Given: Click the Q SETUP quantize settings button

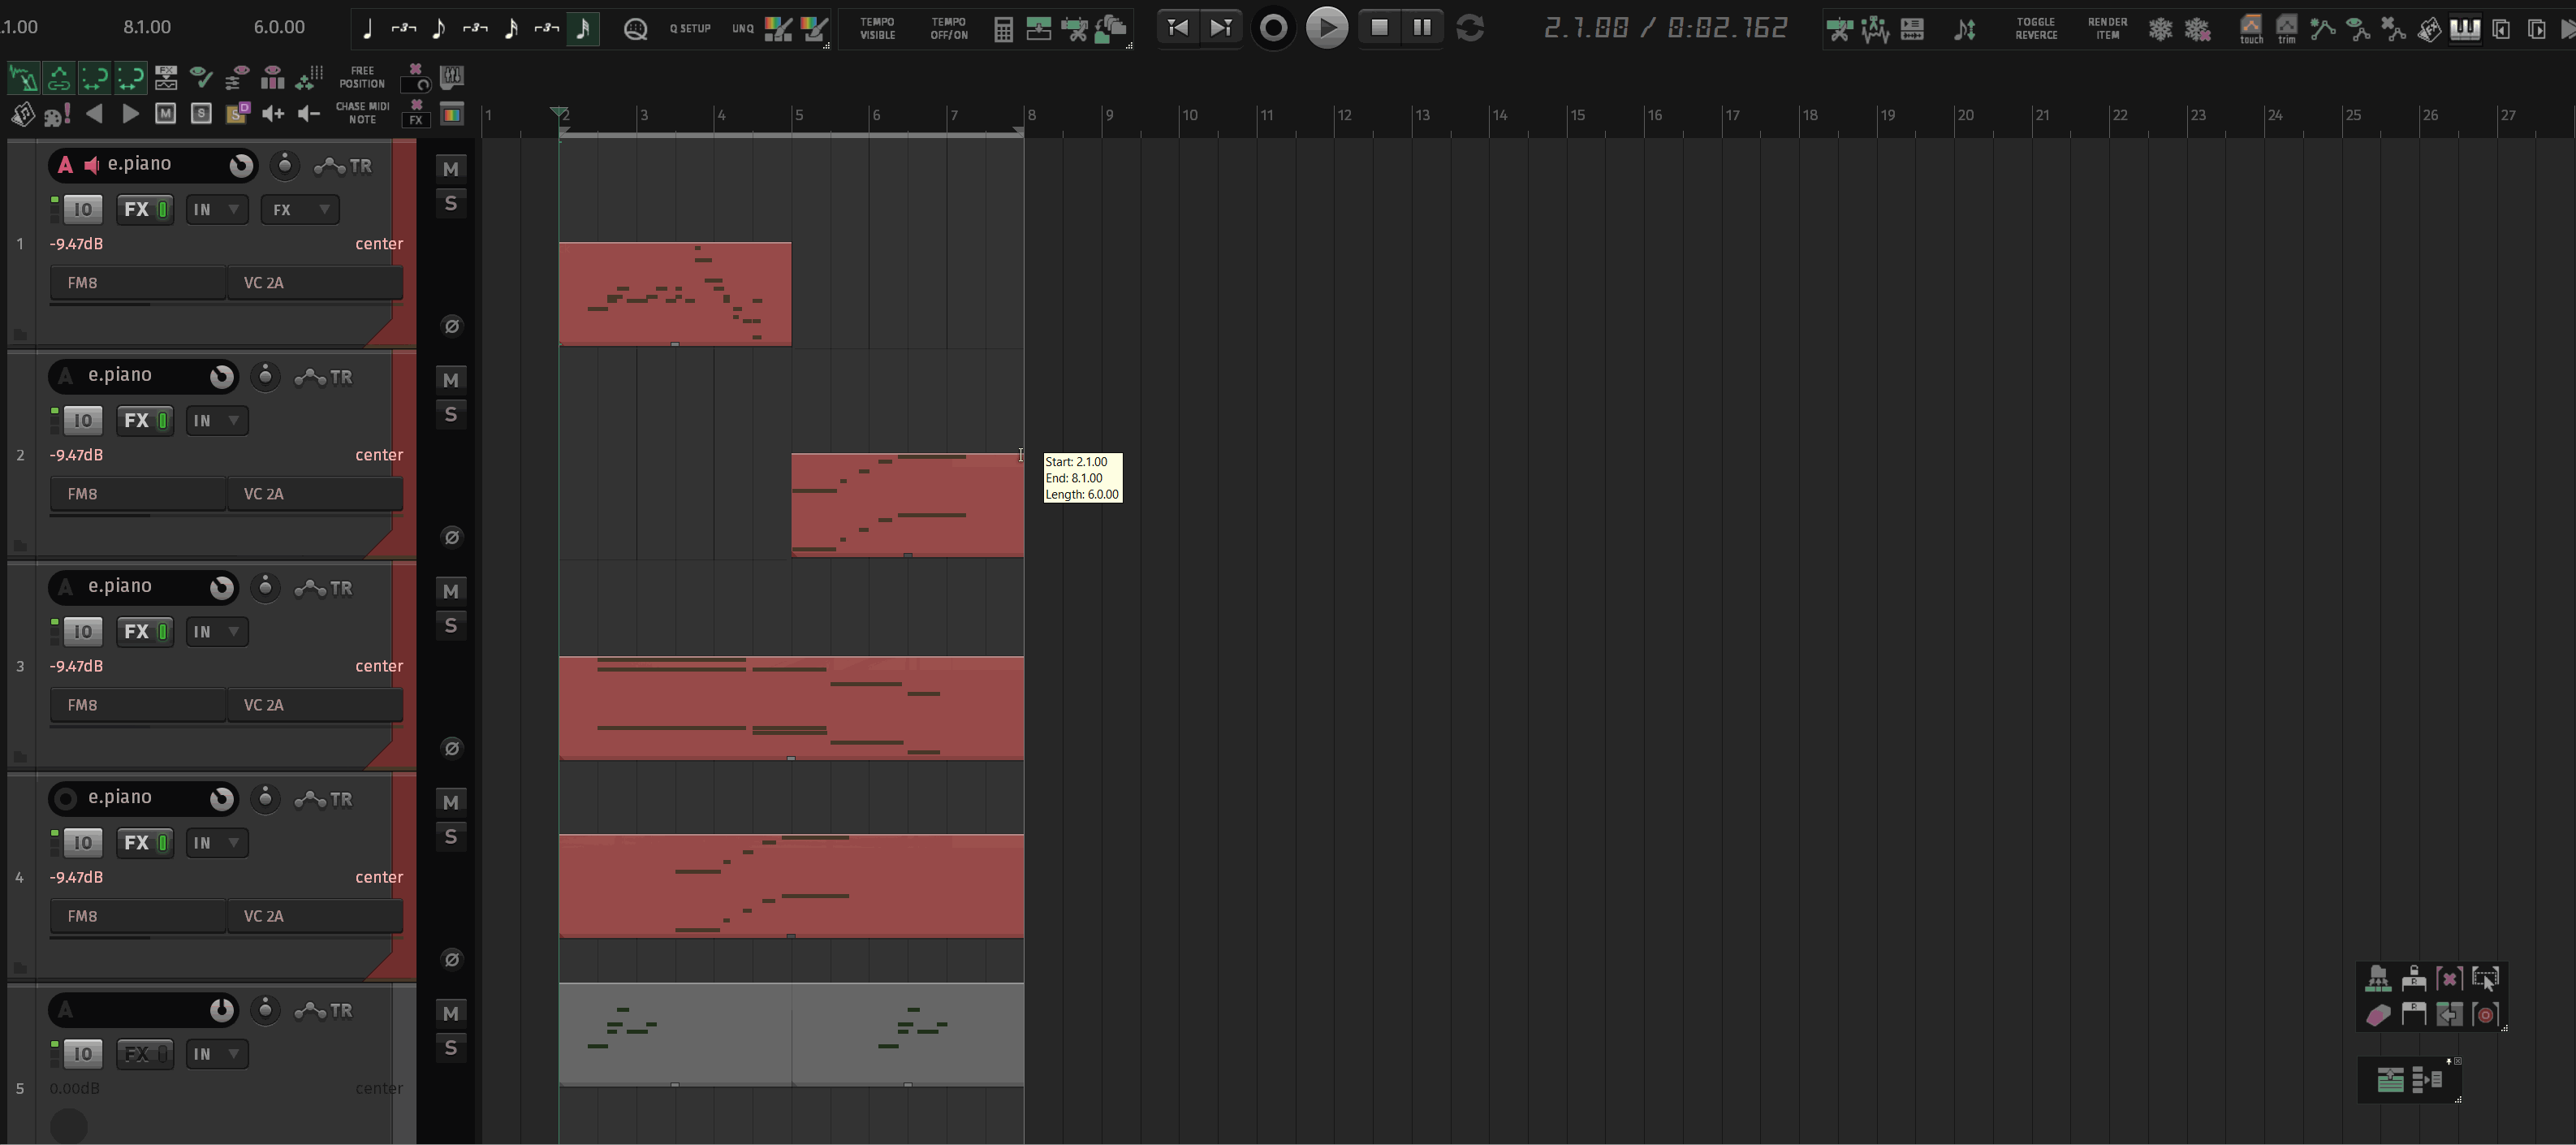Looking at the screenshot, I should (689, 29).
